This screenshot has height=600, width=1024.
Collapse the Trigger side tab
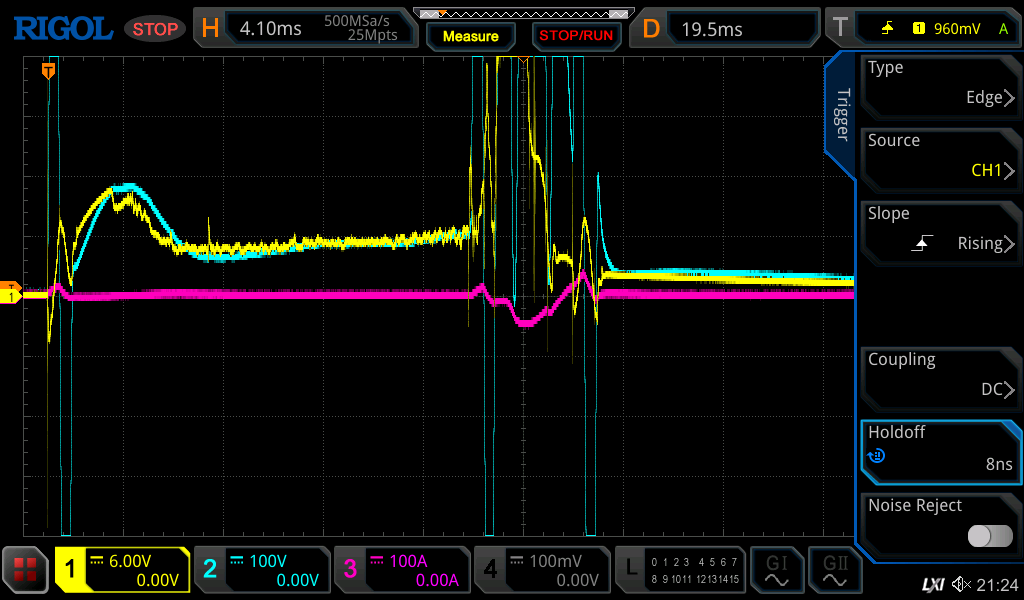click(x=841, y=115)
